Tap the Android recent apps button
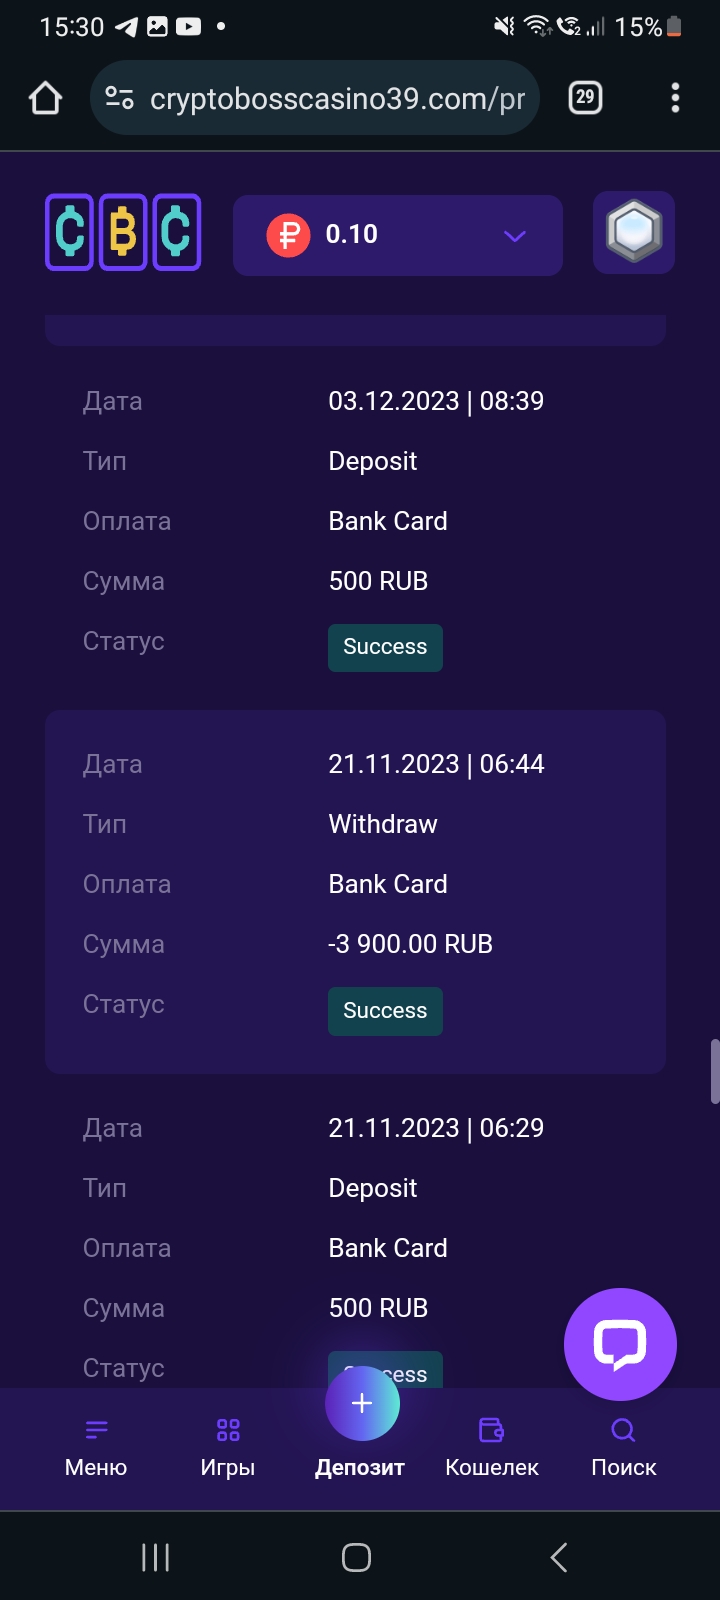This screenshot has width=720, height=1600. point(155,1557)
